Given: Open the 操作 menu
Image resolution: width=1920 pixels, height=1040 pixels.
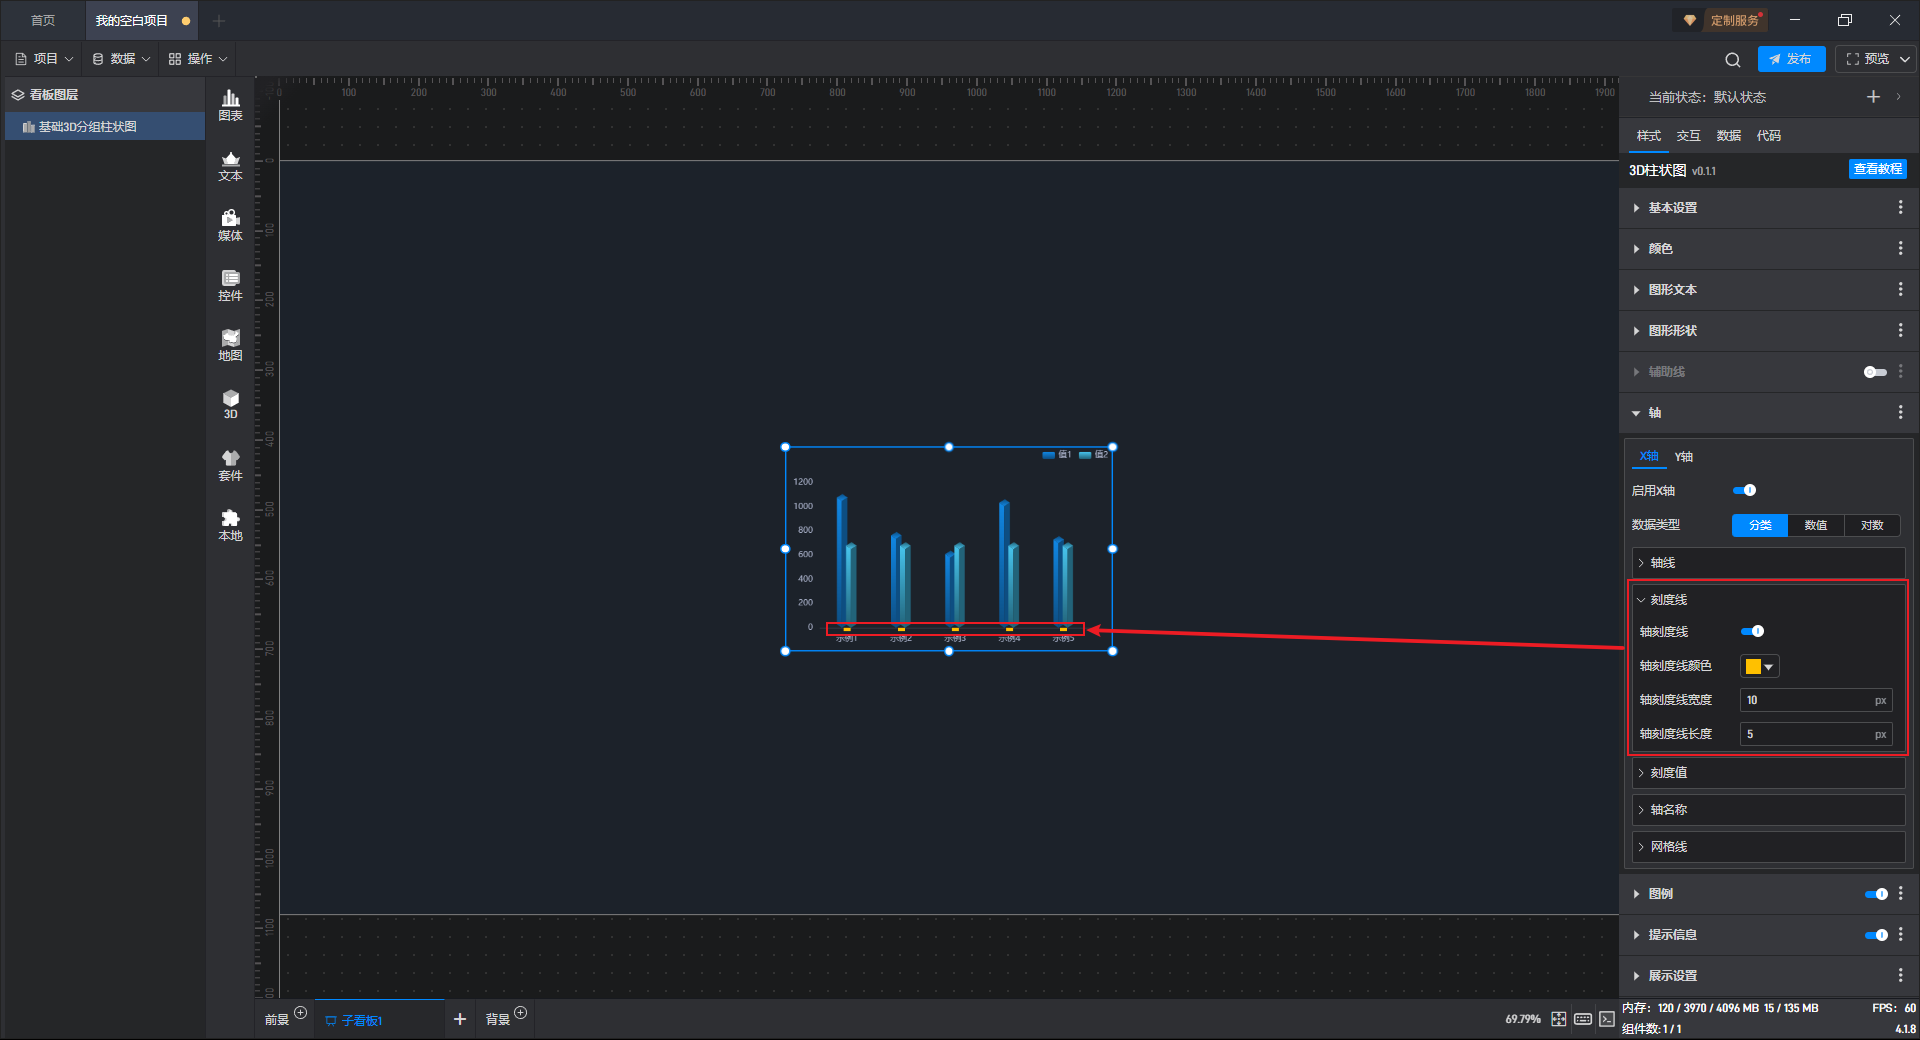Looking at the screenshot, I should [x=198, y=59].
